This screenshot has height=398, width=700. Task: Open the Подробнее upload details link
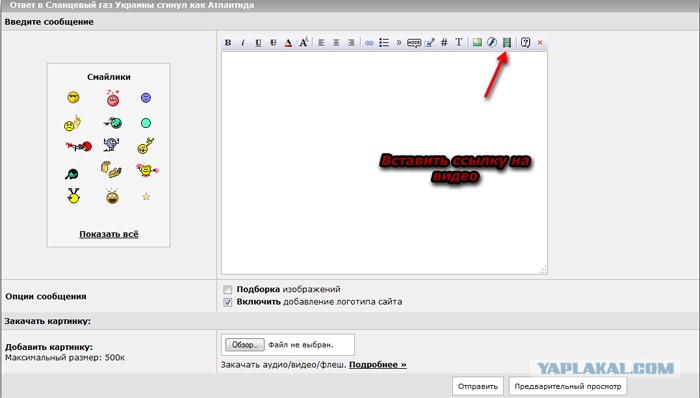[378, 365]
